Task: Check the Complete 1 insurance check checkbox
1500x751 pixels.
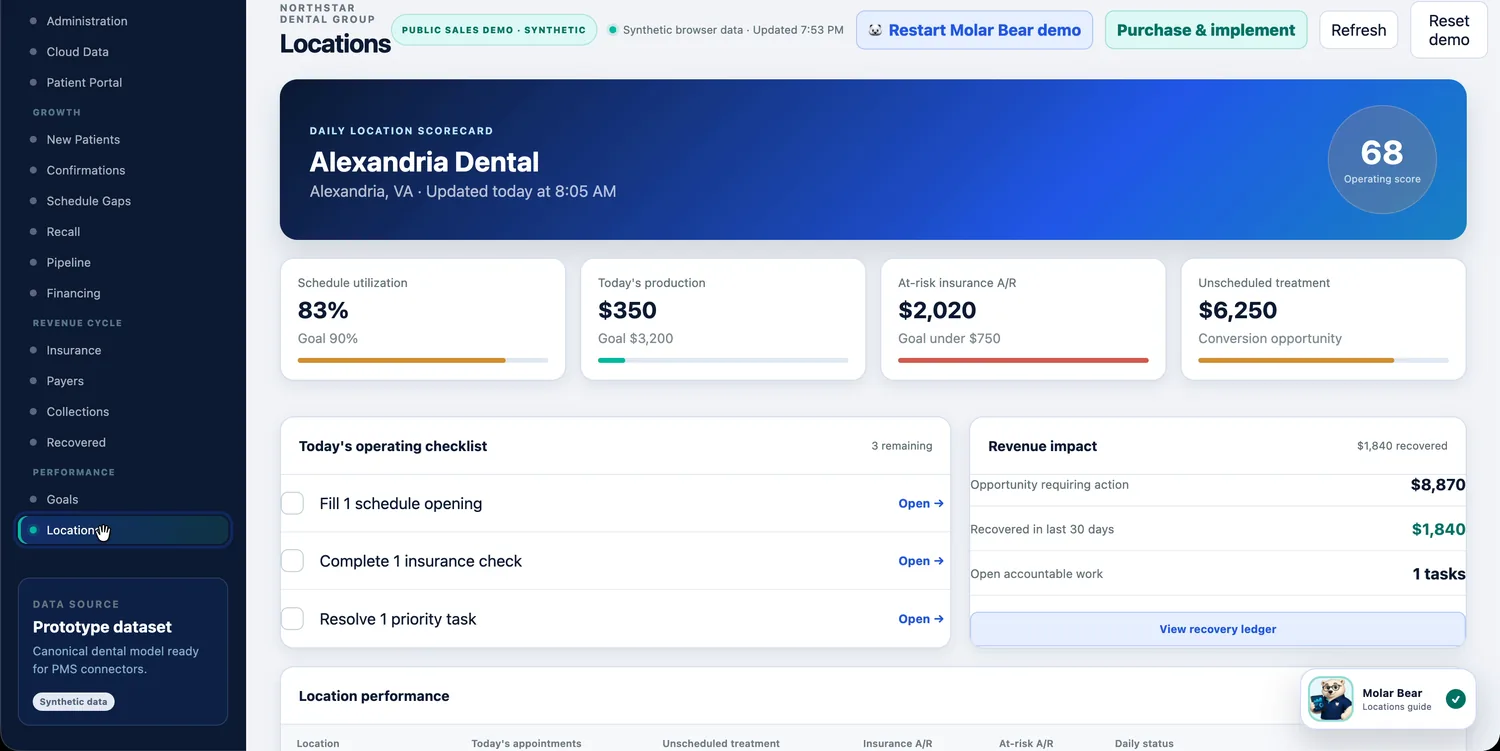Action: click(x=292, y=561)
